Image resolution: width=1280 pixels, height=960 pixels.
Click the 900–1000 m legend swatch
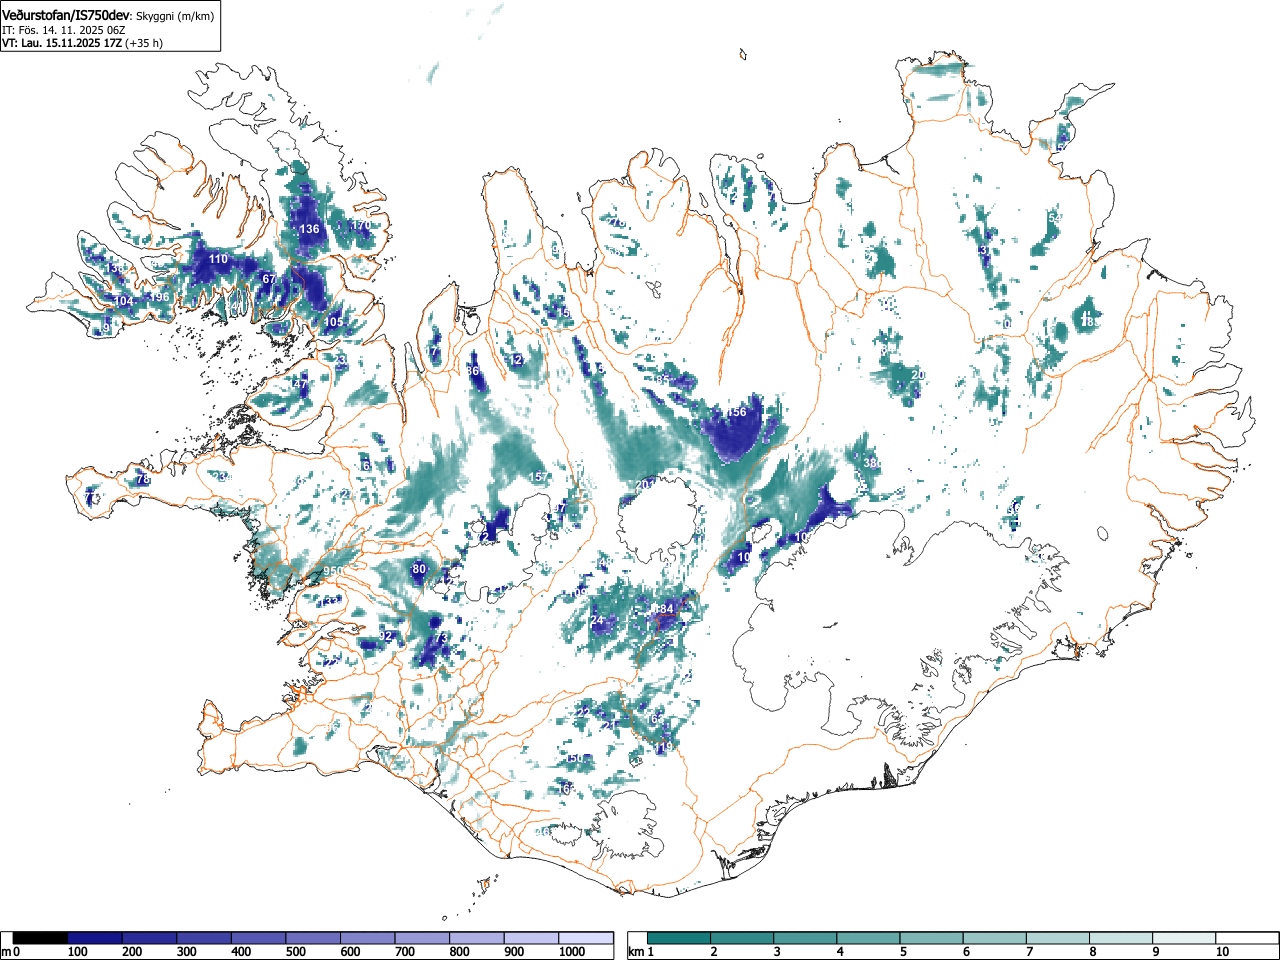531,938
